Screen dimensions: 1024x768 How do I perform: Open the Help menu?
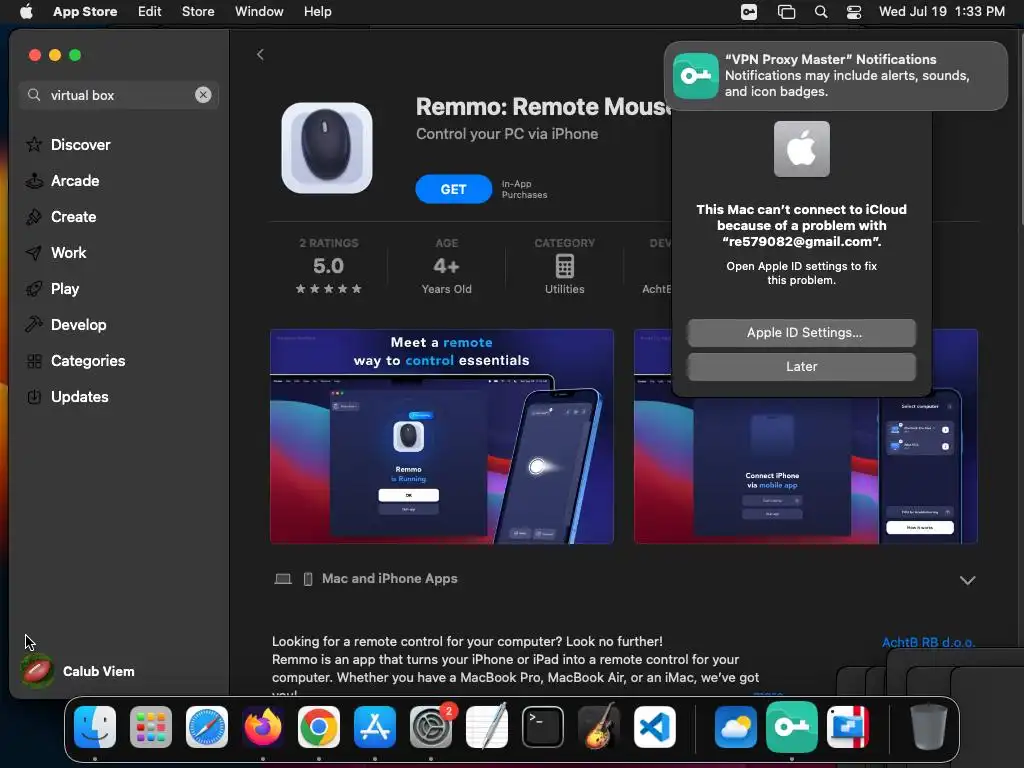(x=317, y=11)
